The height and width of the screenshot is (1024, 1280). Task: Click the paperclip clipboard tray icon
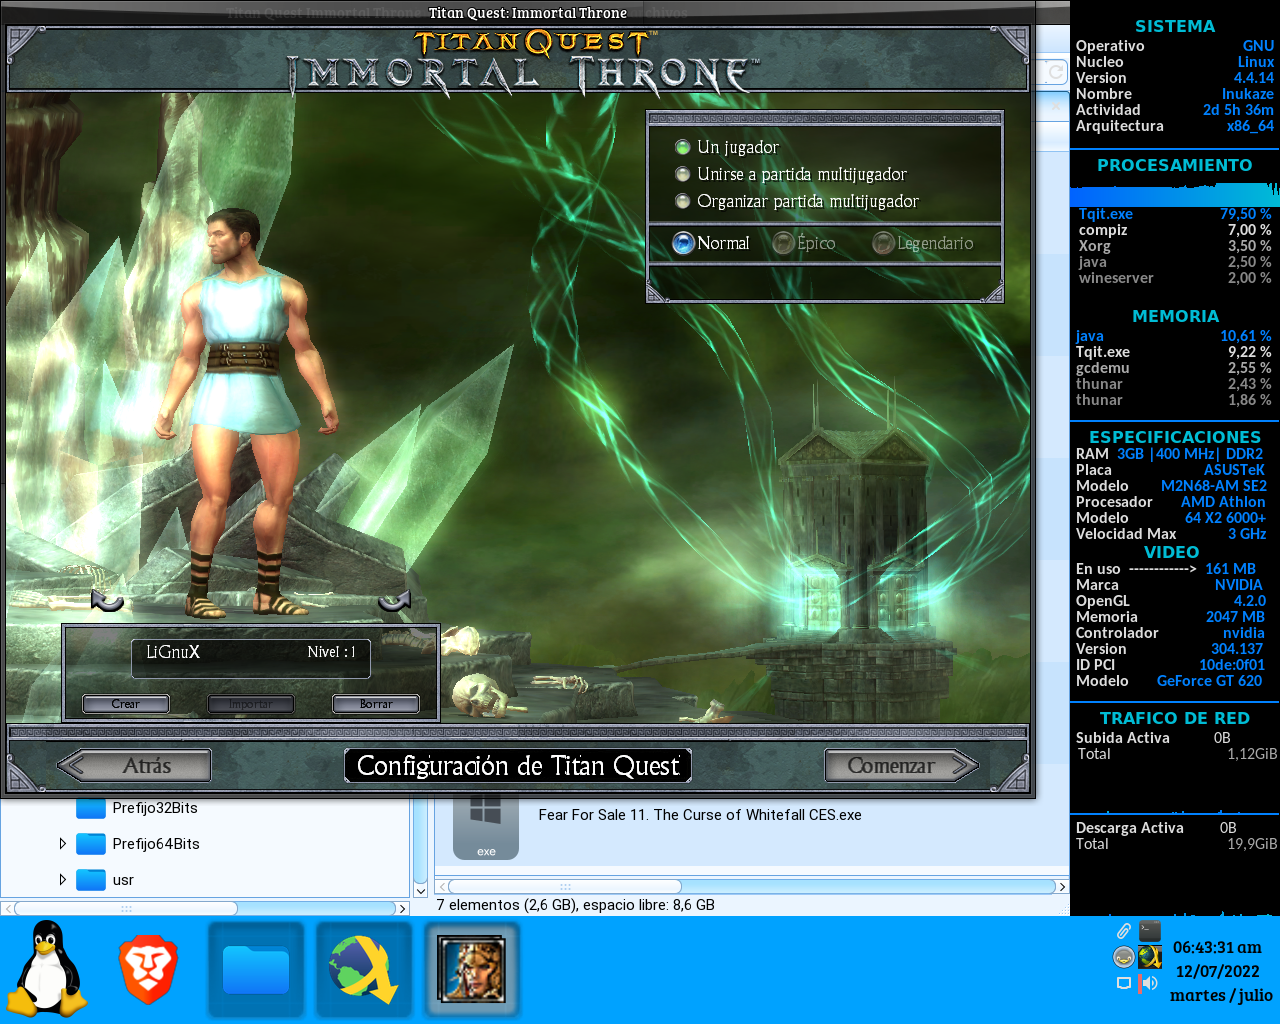[1124, 931]
